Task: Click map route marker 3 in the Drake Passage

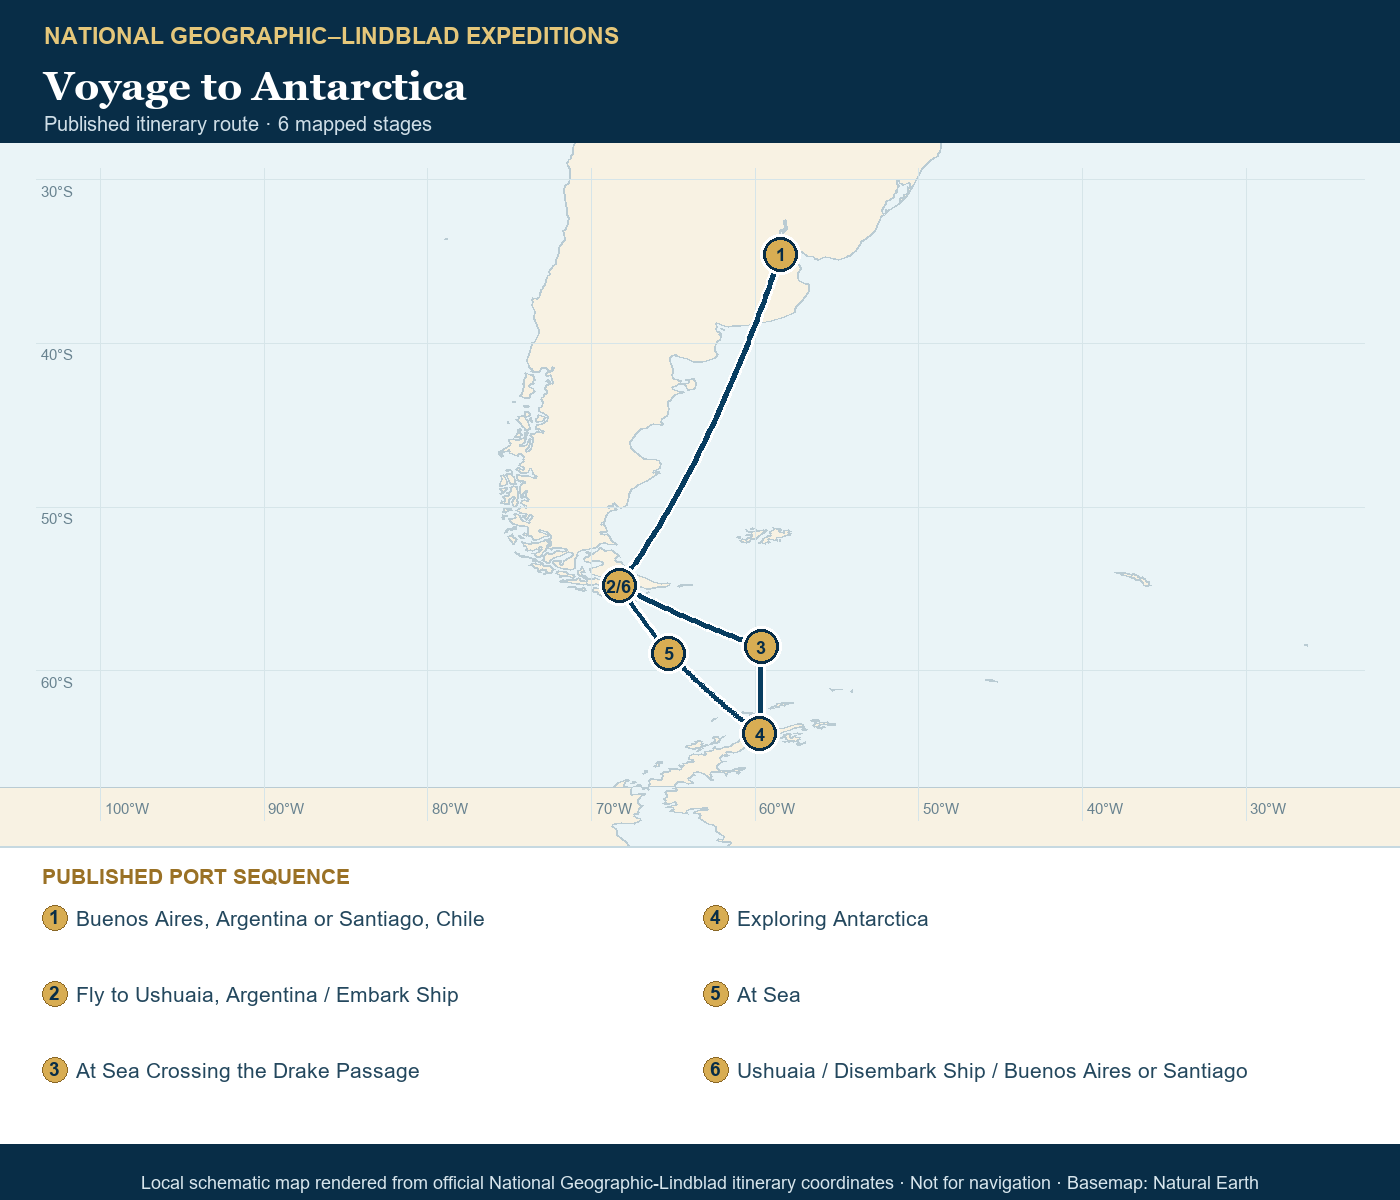Action: [x=761, y=647]
